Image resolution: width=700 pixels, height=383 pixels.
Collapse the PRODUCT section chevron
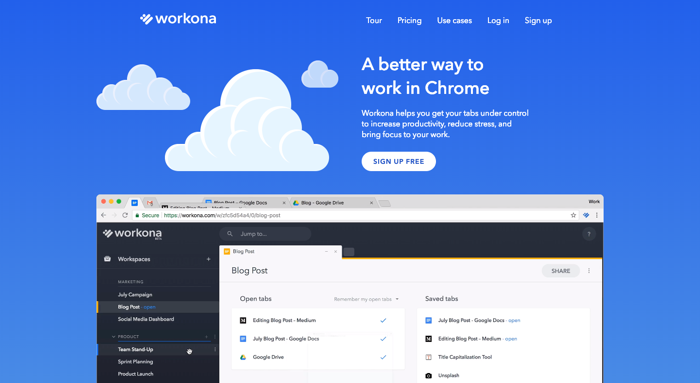[x=113, y=337]
